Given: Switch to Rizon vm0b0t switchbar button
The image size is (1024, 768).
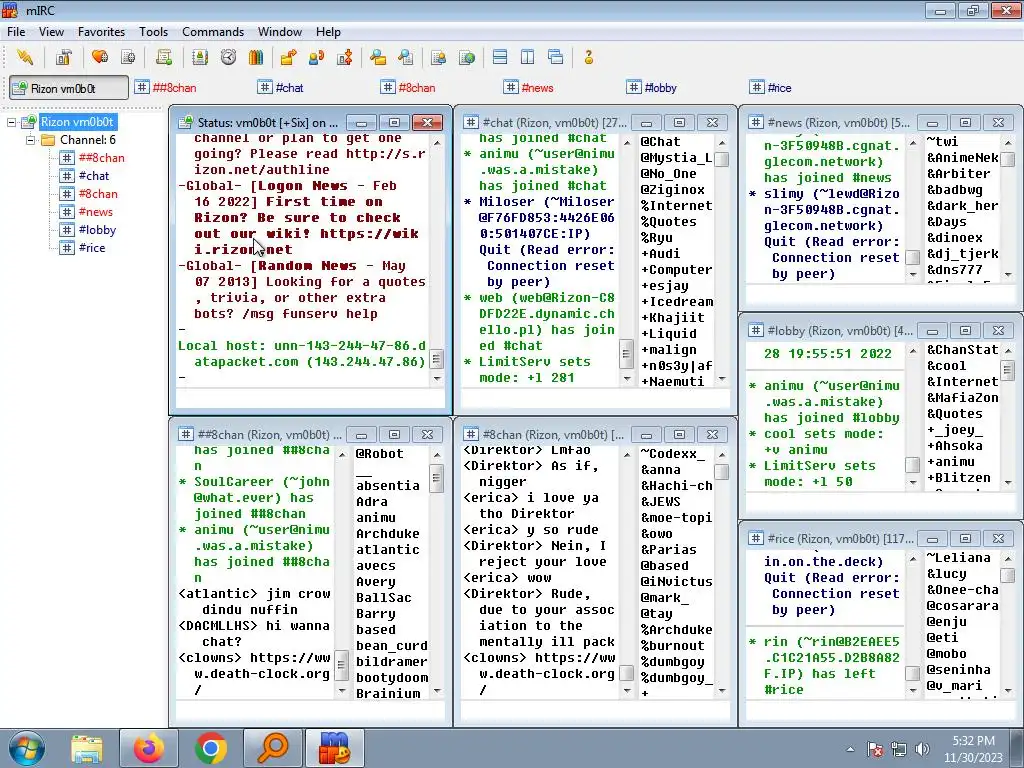Looking at the screenshot, I should (69, 88).
